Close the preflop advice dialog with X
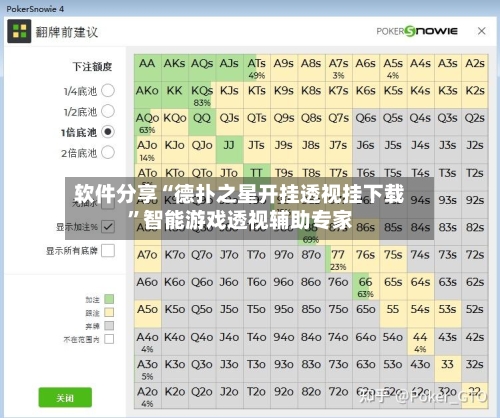Screen dimensions: 500x418 (481, 31)
